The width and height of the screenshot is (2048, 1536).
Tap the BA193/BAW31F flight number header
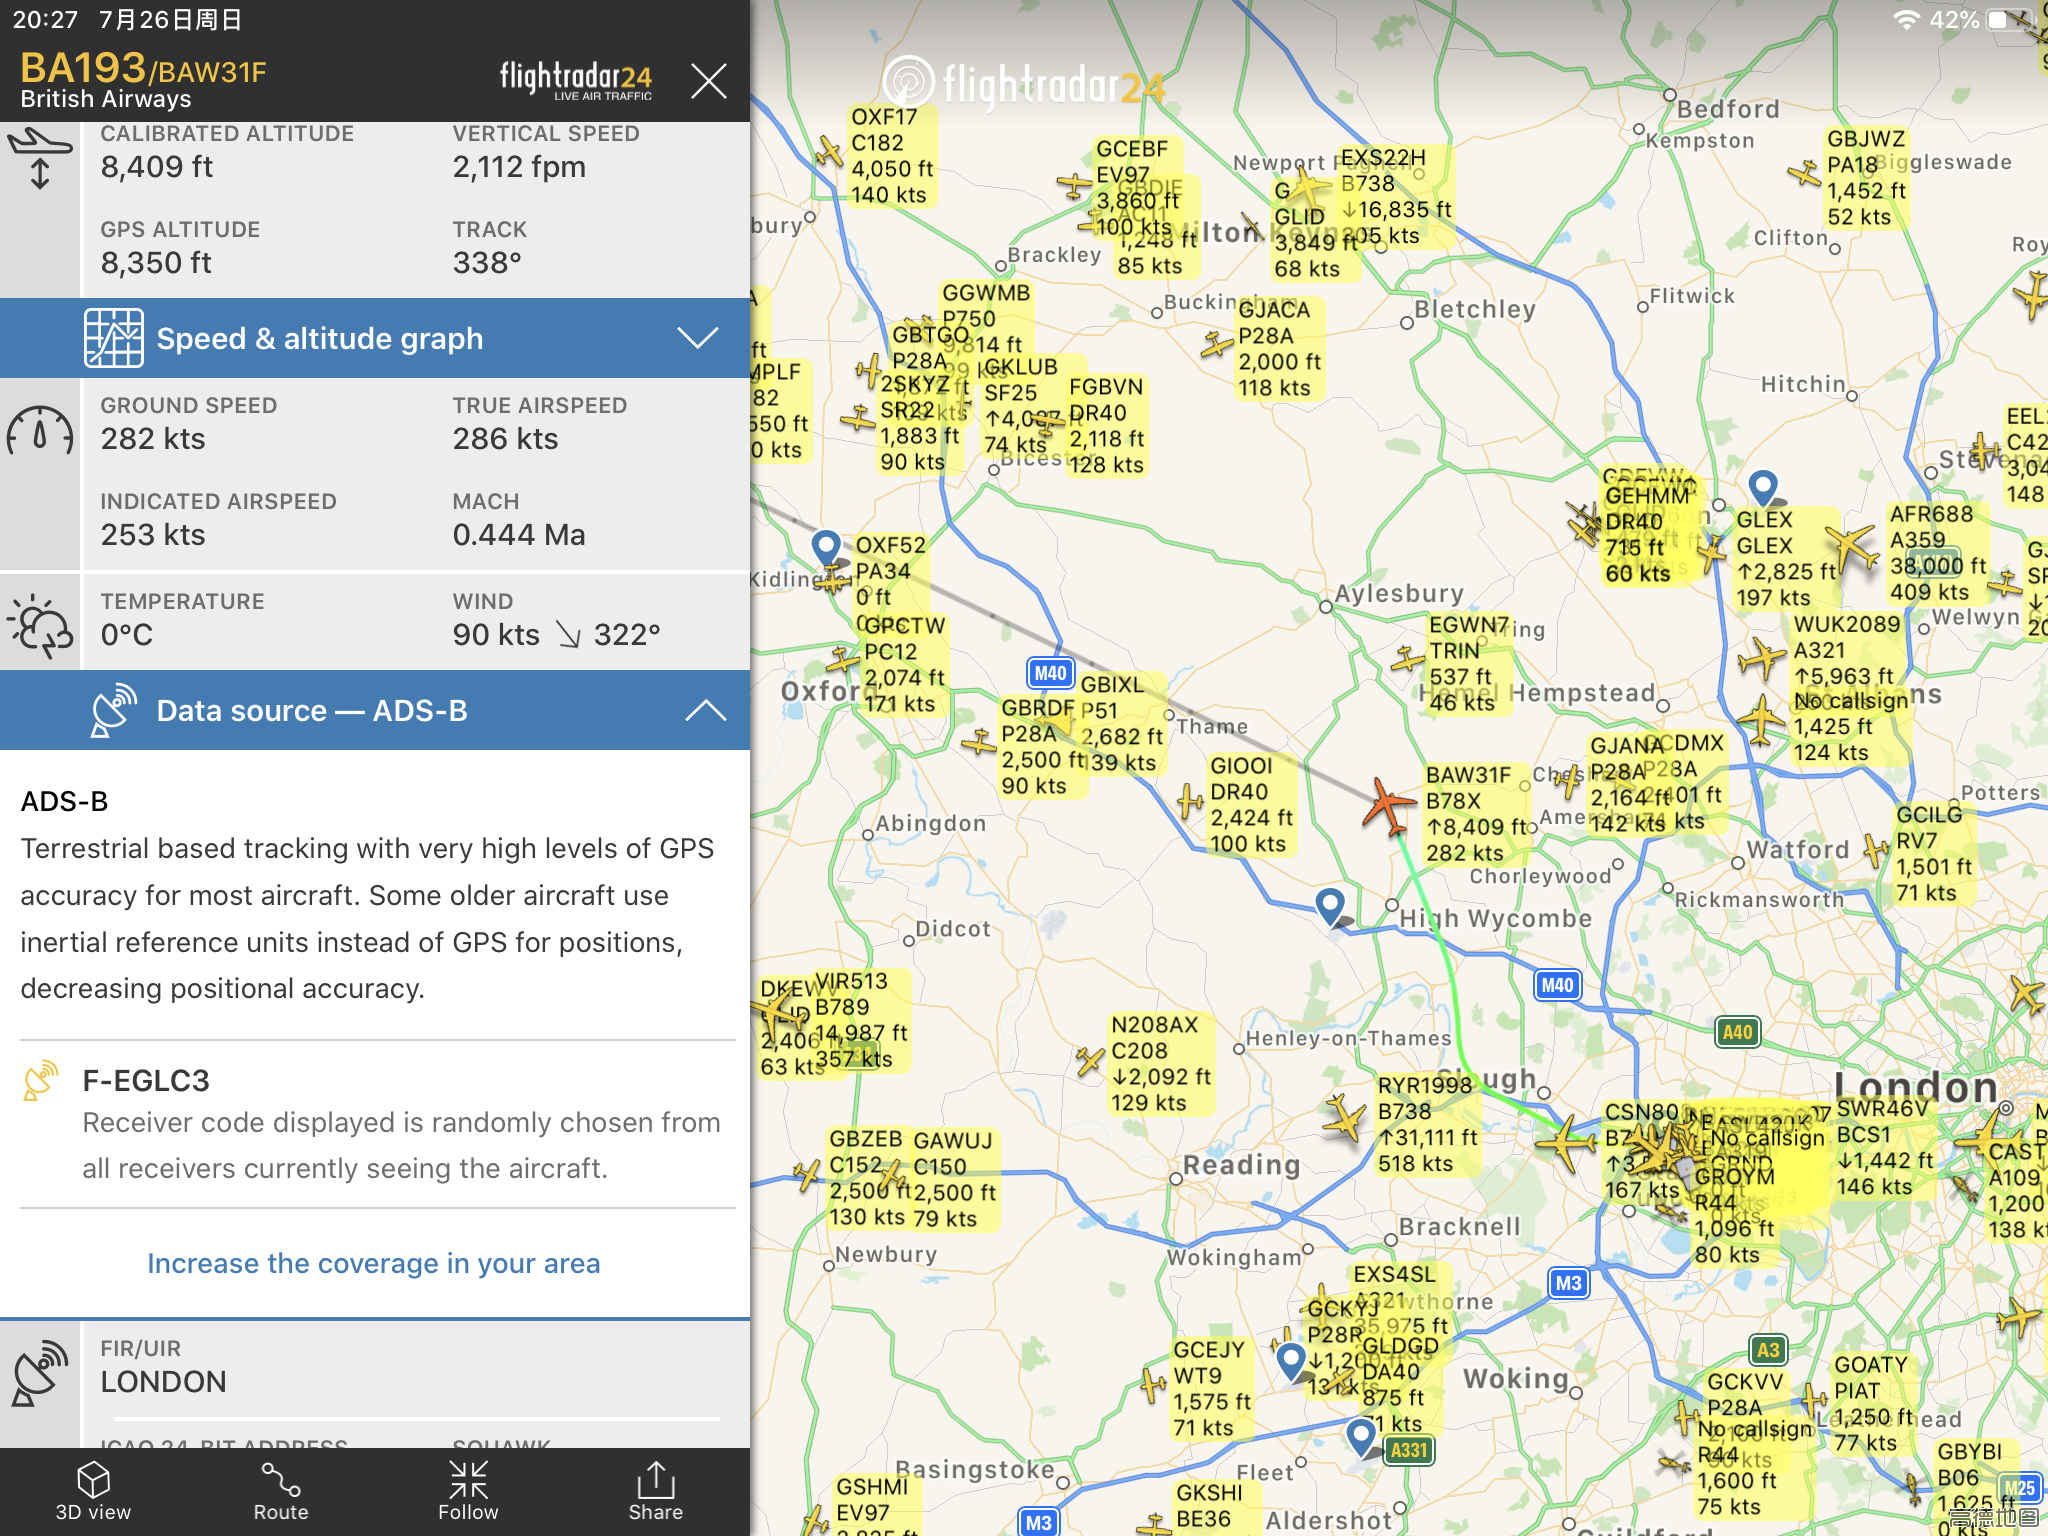pos(143,69)
